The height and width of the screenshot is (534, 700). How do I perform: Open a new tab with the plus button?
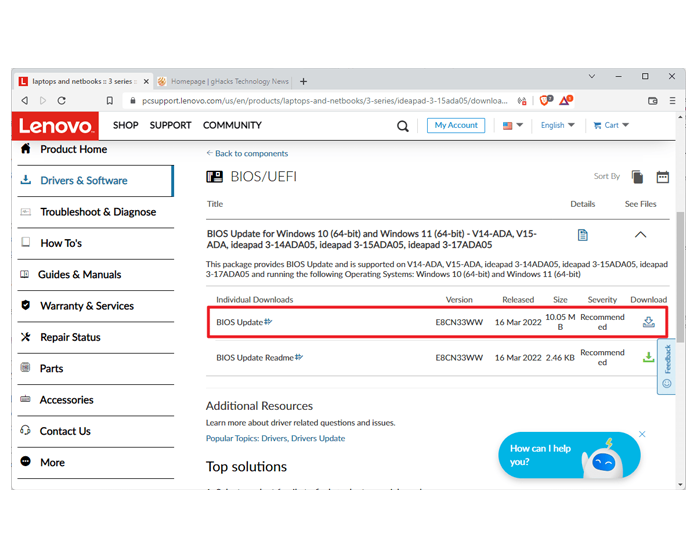coord(304,81)
